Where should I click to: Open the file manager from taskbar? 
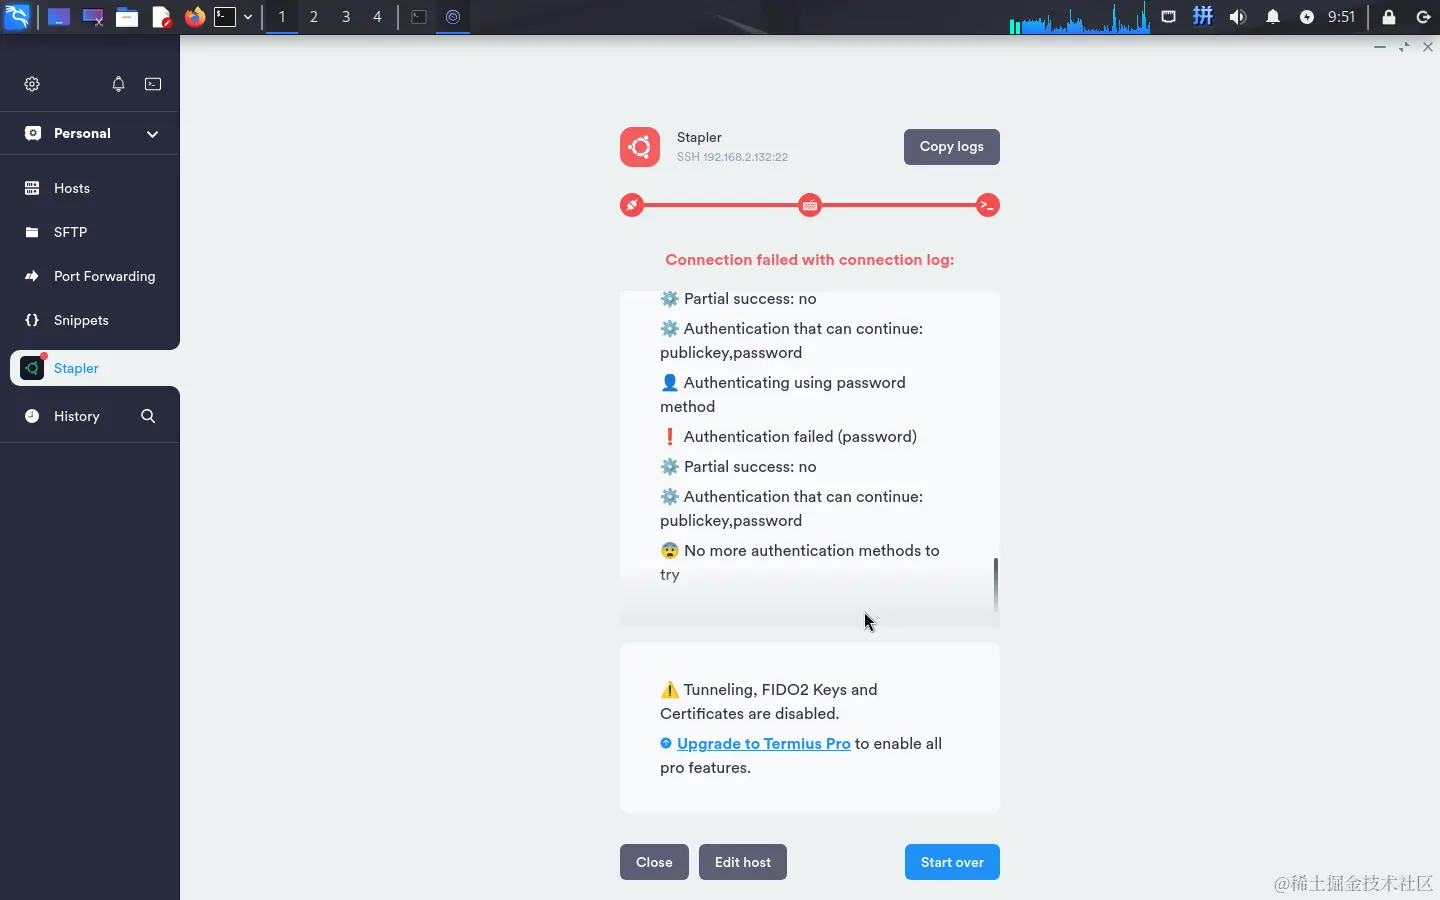tap(127, 17)
